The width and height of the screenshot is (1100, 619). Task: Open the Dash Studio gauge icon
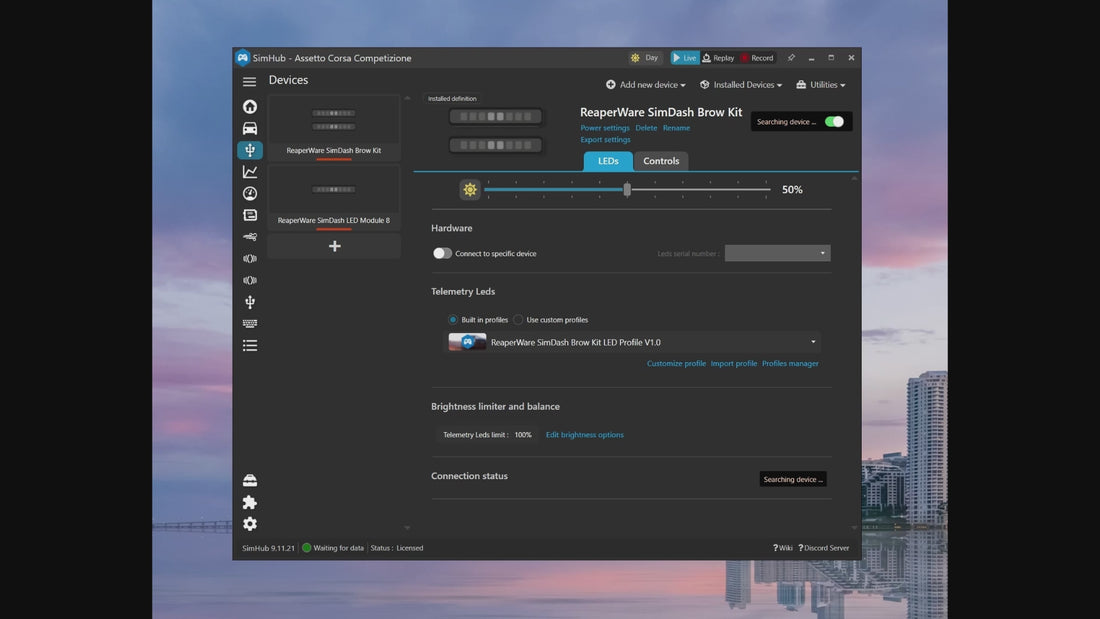click(250, 194)
